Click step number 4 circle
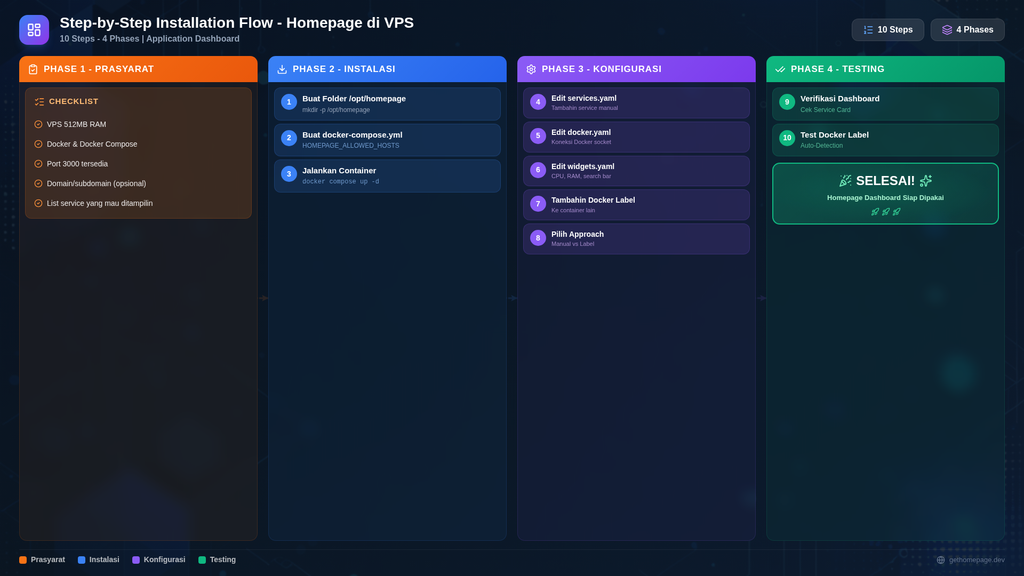 537,102
